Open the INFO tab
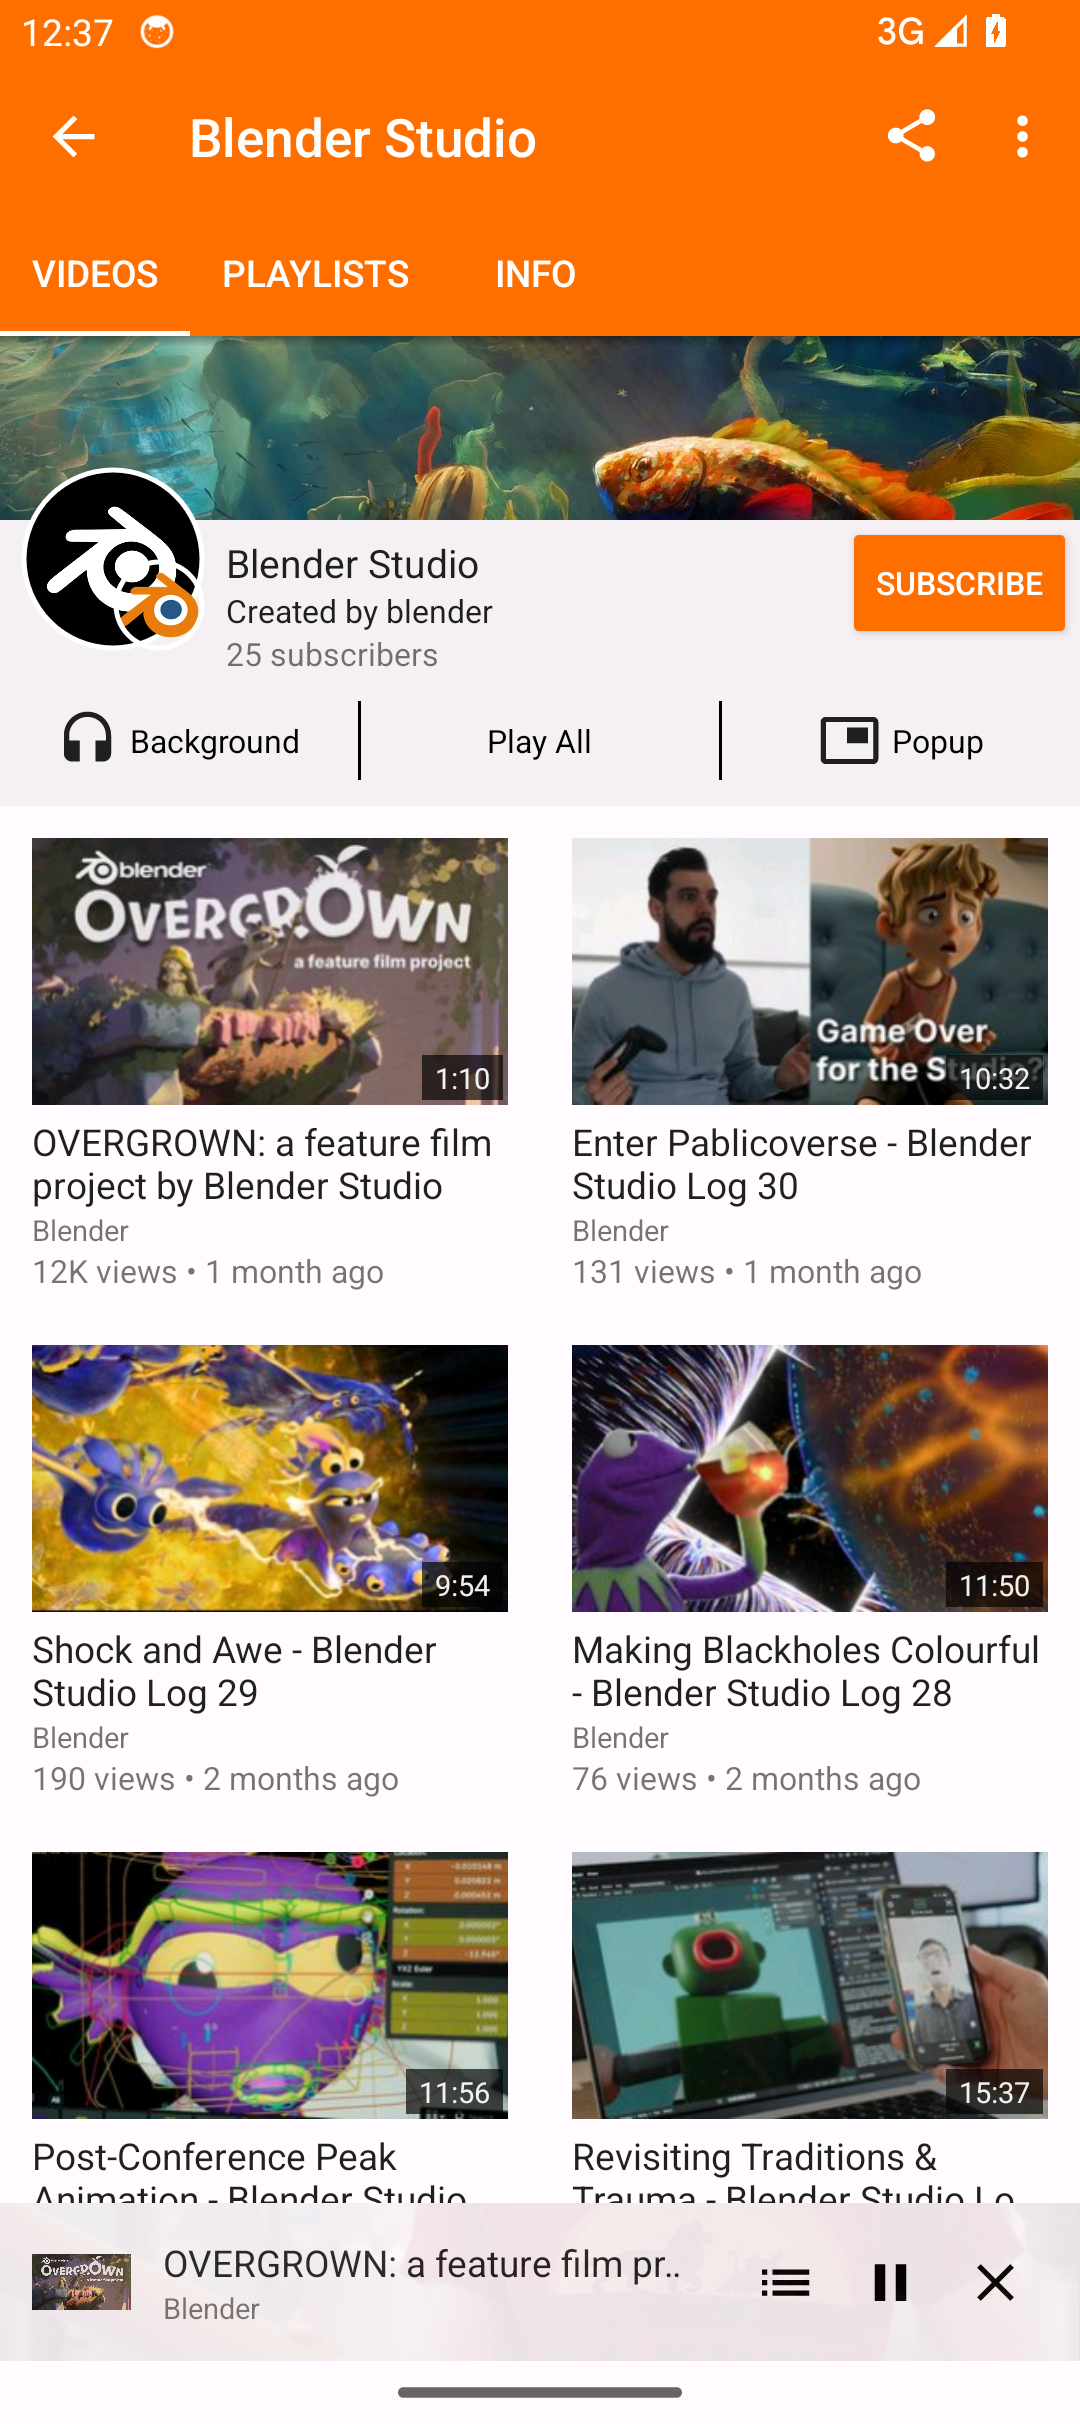This screenshot has height=2424, width=1080. (536, 273)
